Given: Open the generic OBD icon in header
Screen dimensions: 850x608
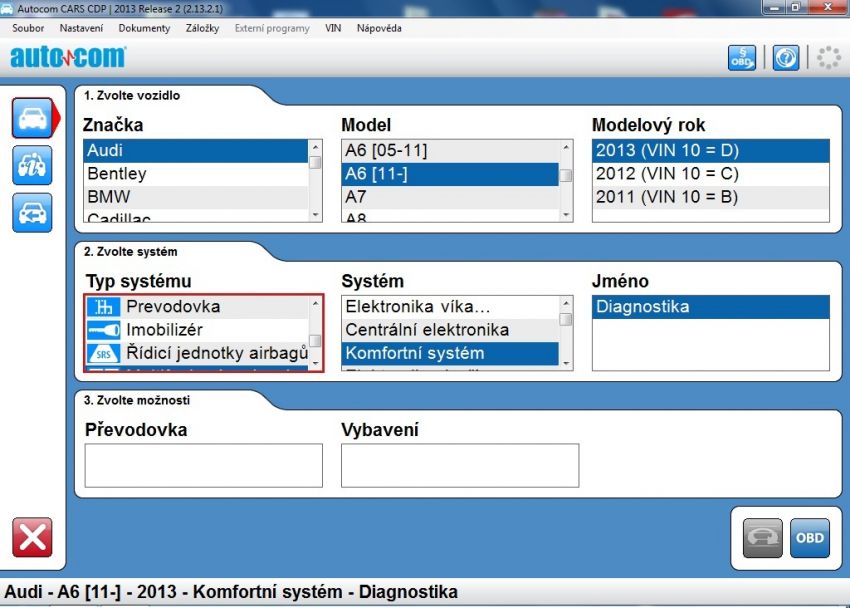Looking at the screenshot, I should (742, 57).
